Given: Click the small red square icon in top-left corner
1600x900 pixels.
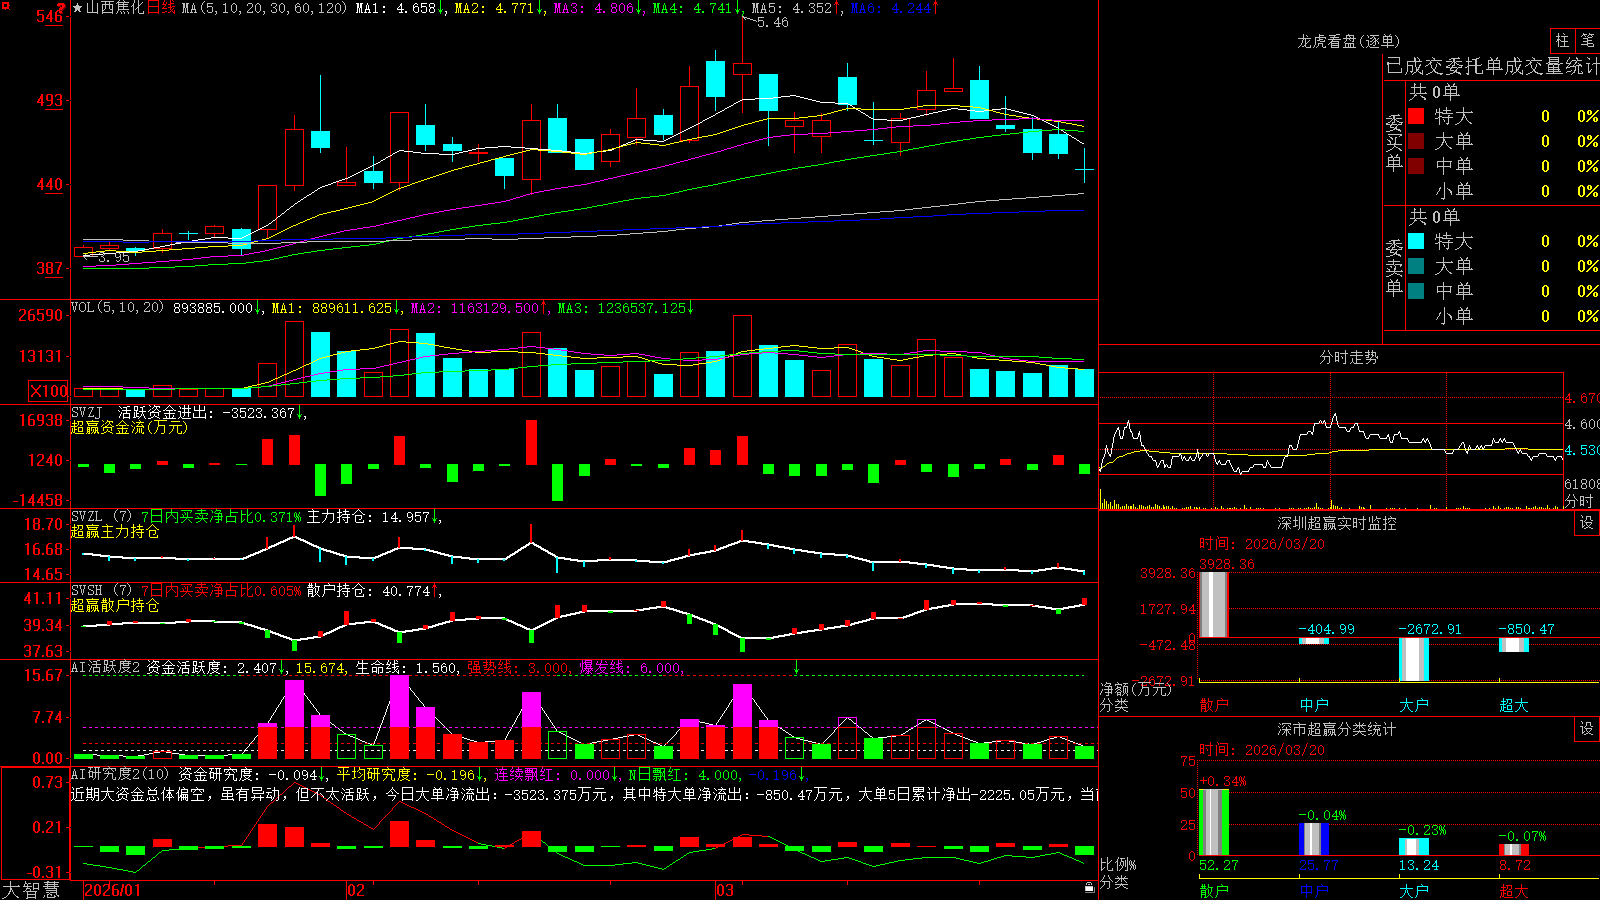Looking at the screenshot, I should tap(6, 6).
